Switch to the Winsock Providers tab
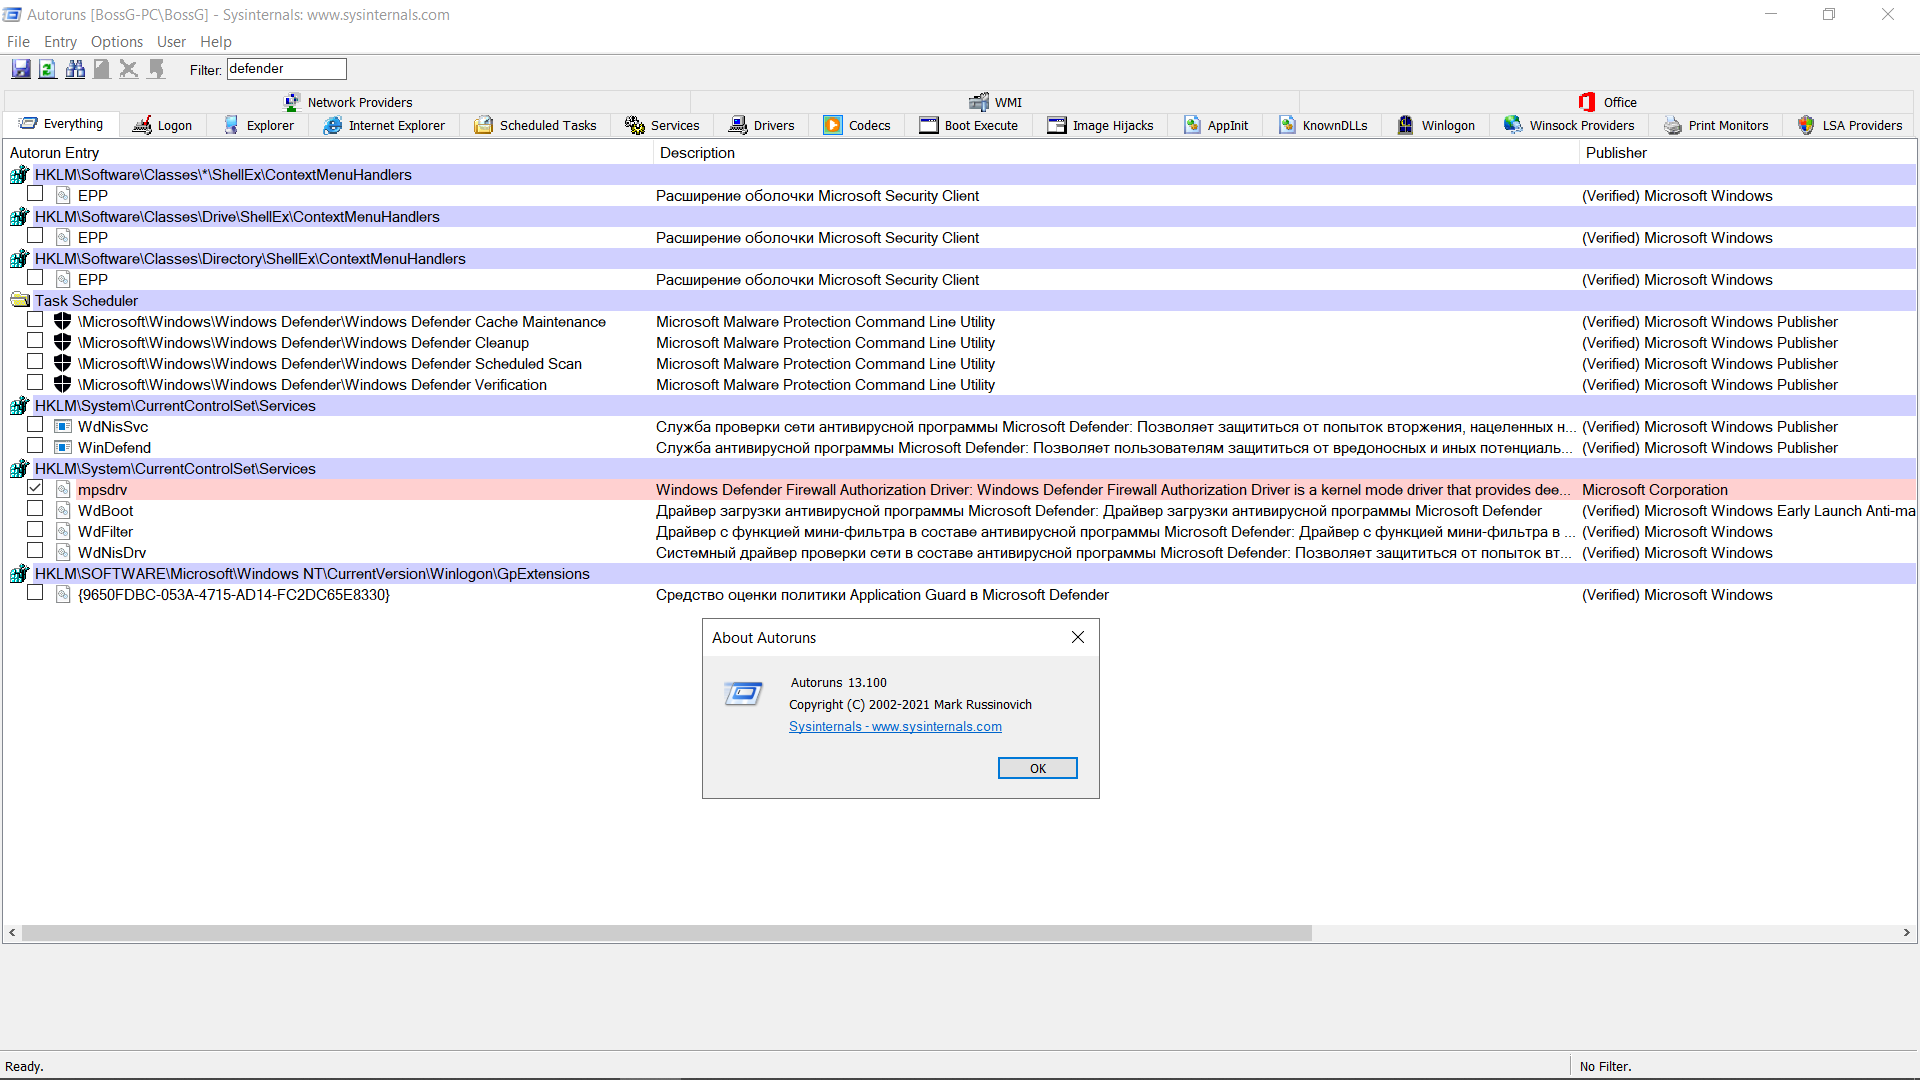Screen dimensions: 1920x1080 pyautogui.click(x=1569, y=125)
